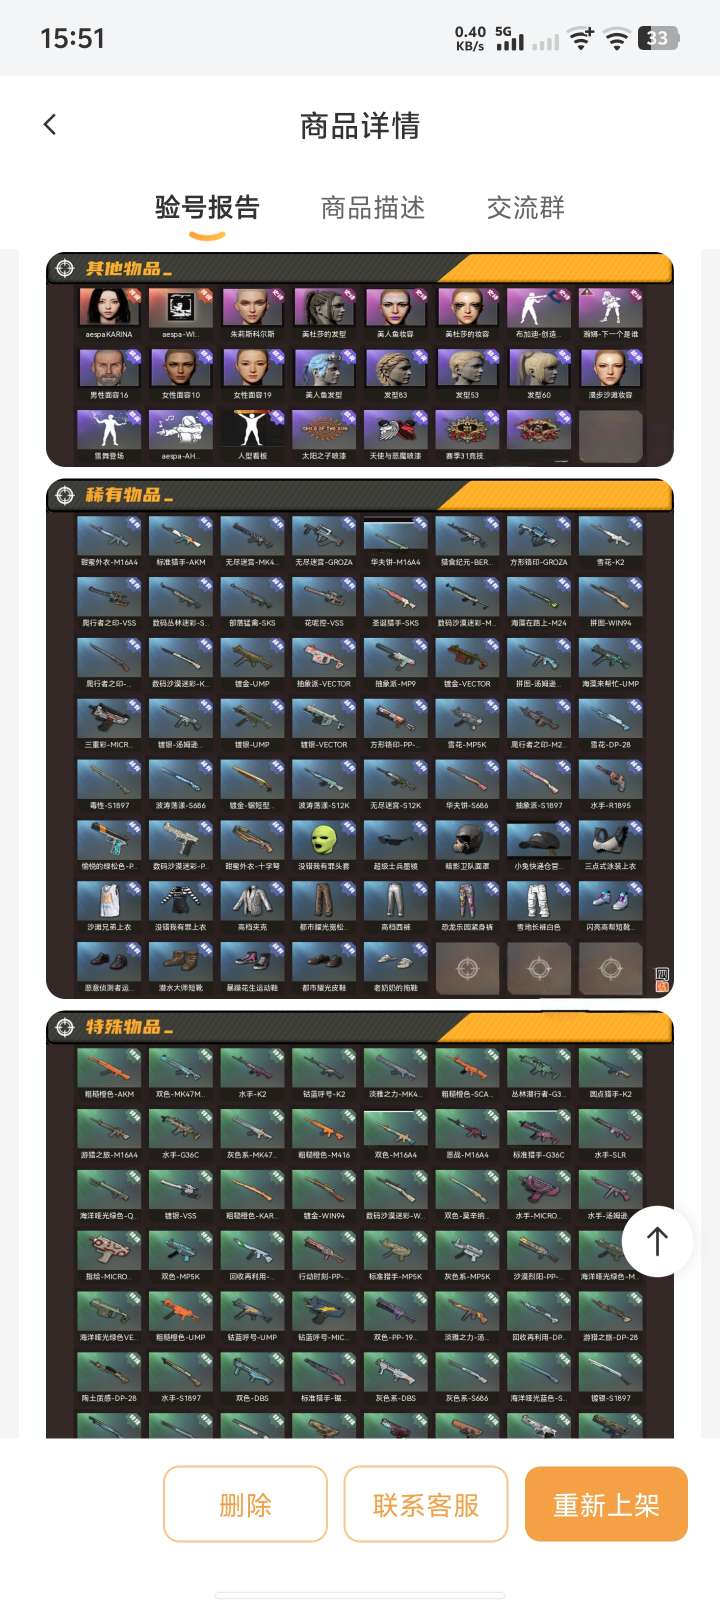Tap the scroll-to-top arrow button
This screenshot has height=1600, width=720.
(657, 1241)
